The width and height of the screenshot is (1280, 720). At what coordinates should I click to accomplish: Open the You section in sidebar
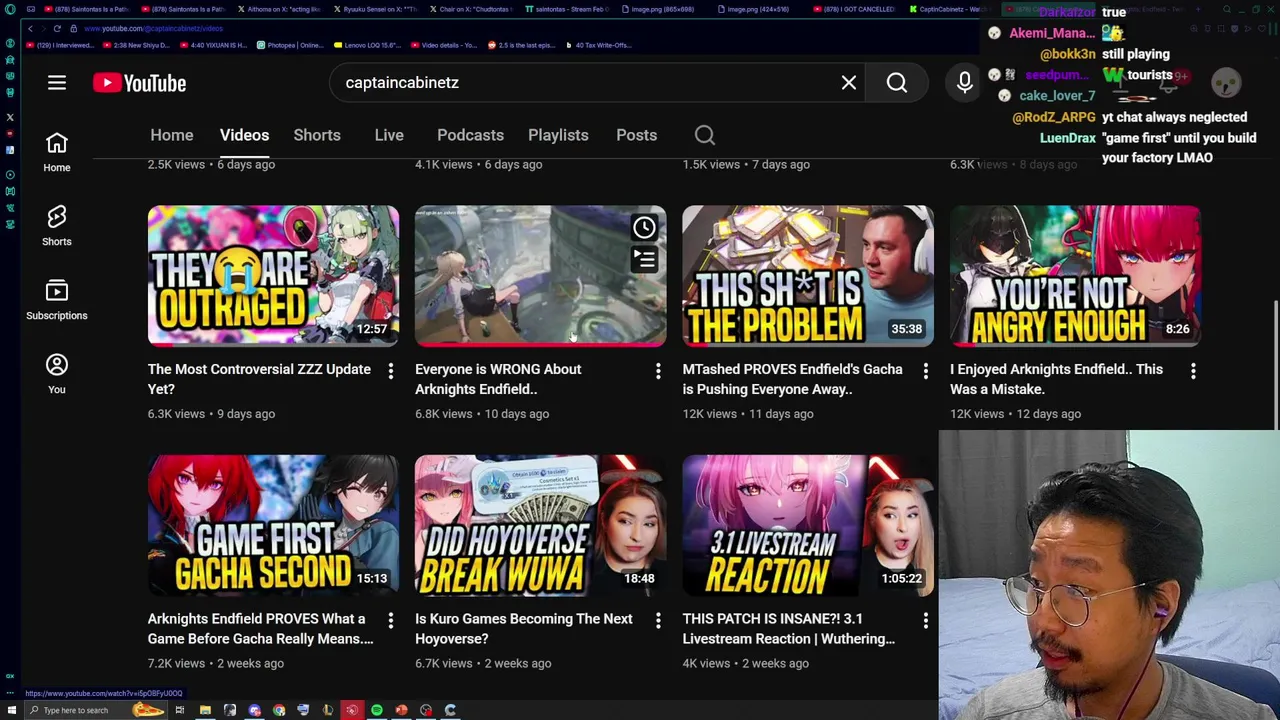pyautogui.click(x=57, y=374)
